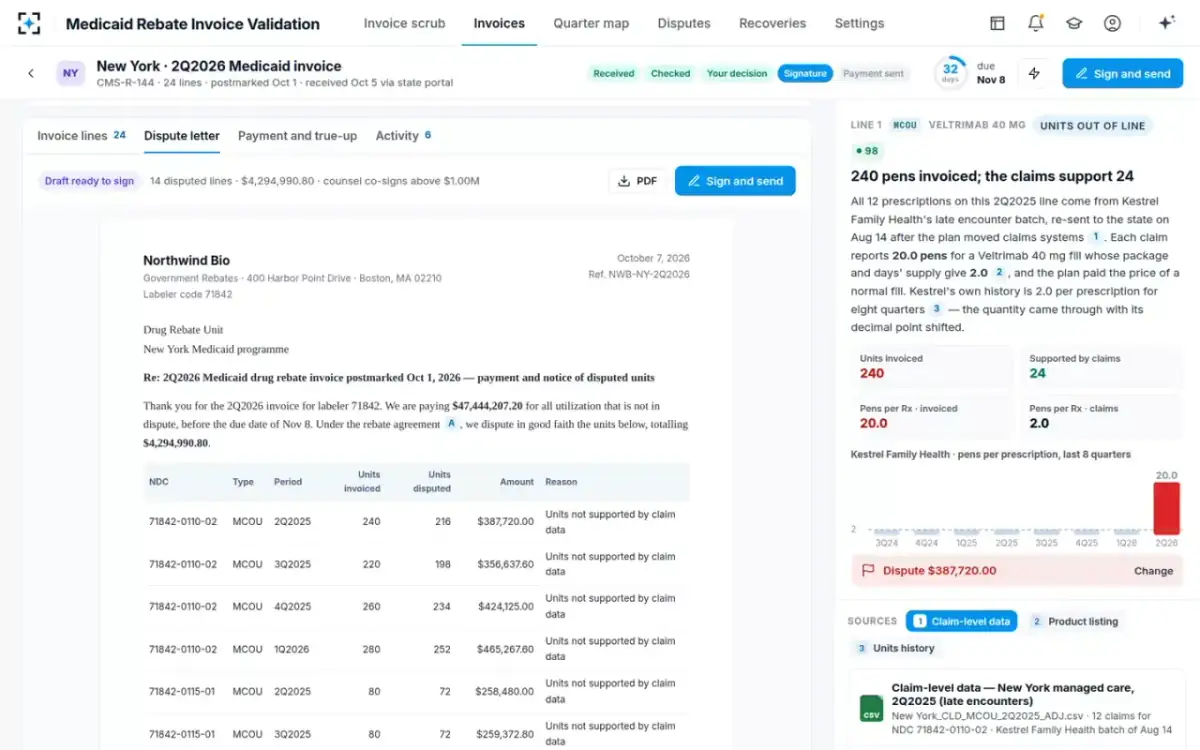Open the notifications bell

(x=1036, y=23)
